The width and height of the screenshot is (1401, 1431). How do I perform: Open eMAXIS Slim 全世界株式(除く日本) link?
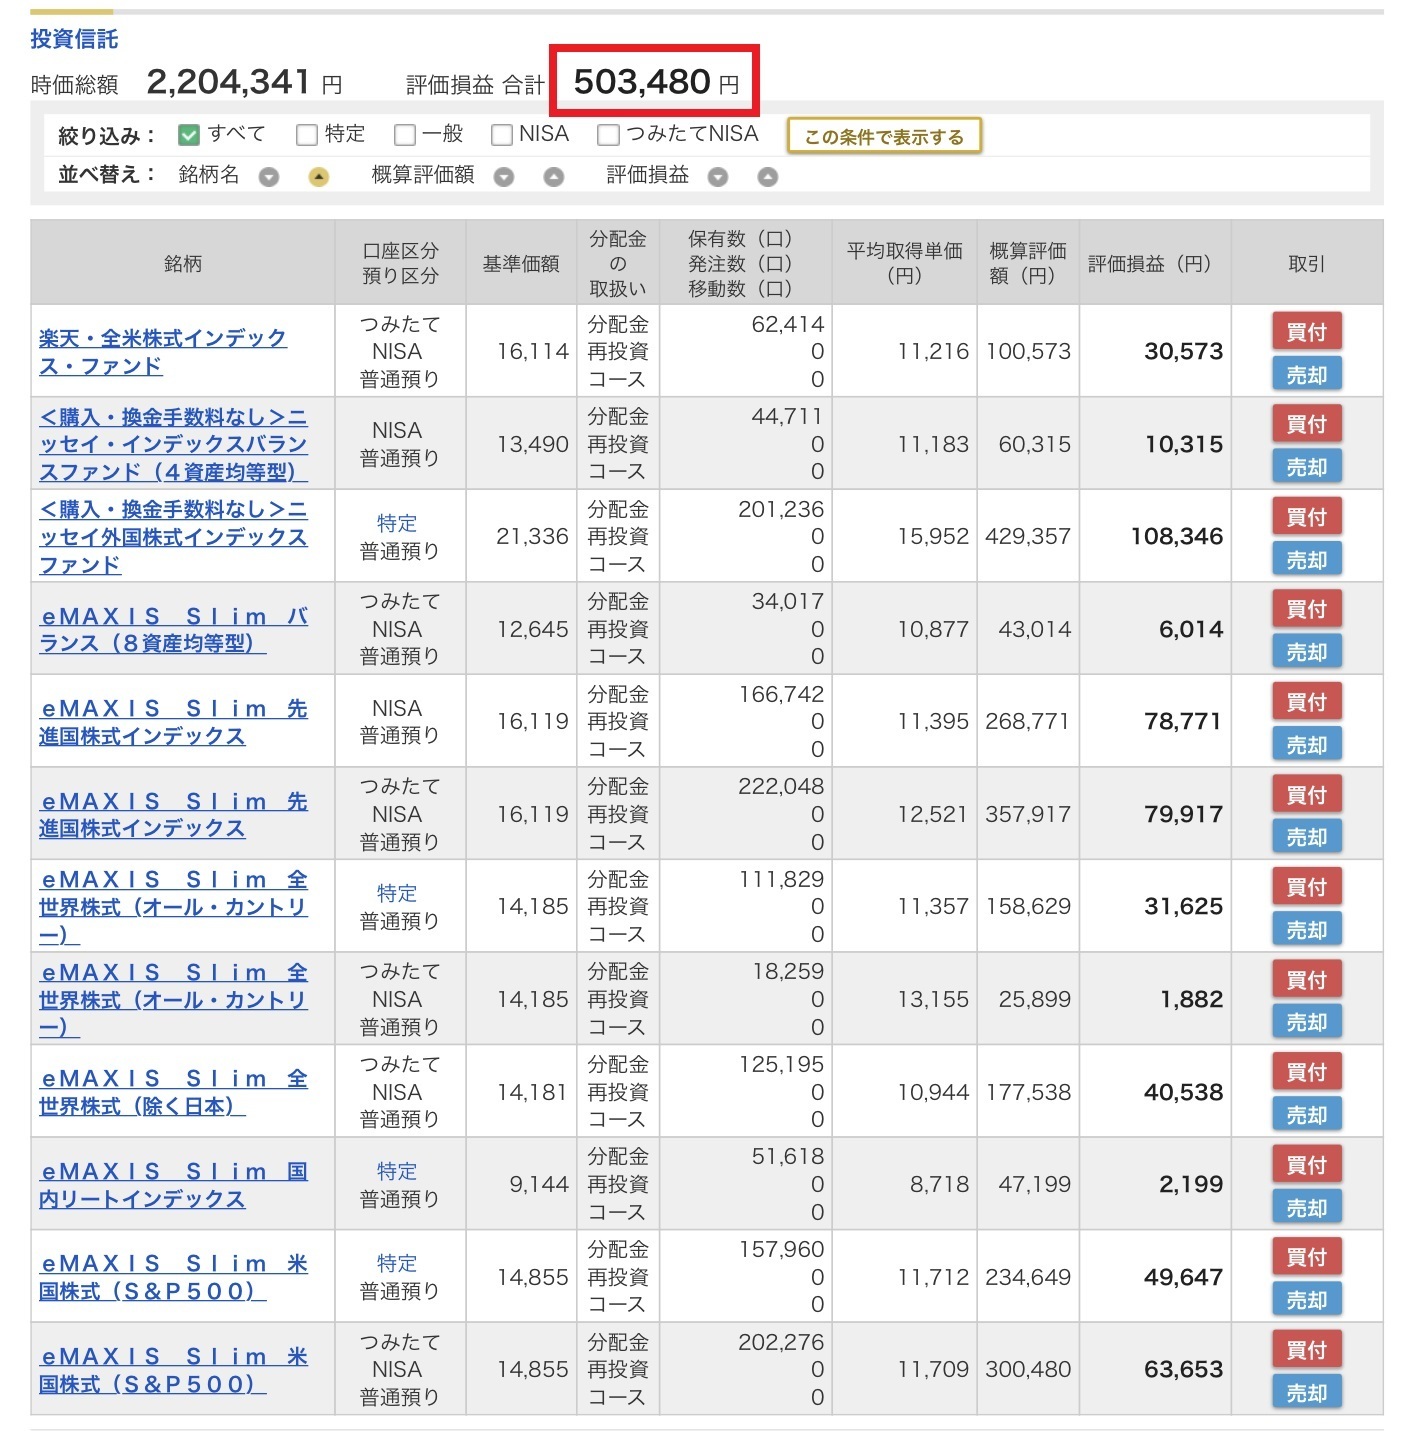click(x=172, y=1092)
